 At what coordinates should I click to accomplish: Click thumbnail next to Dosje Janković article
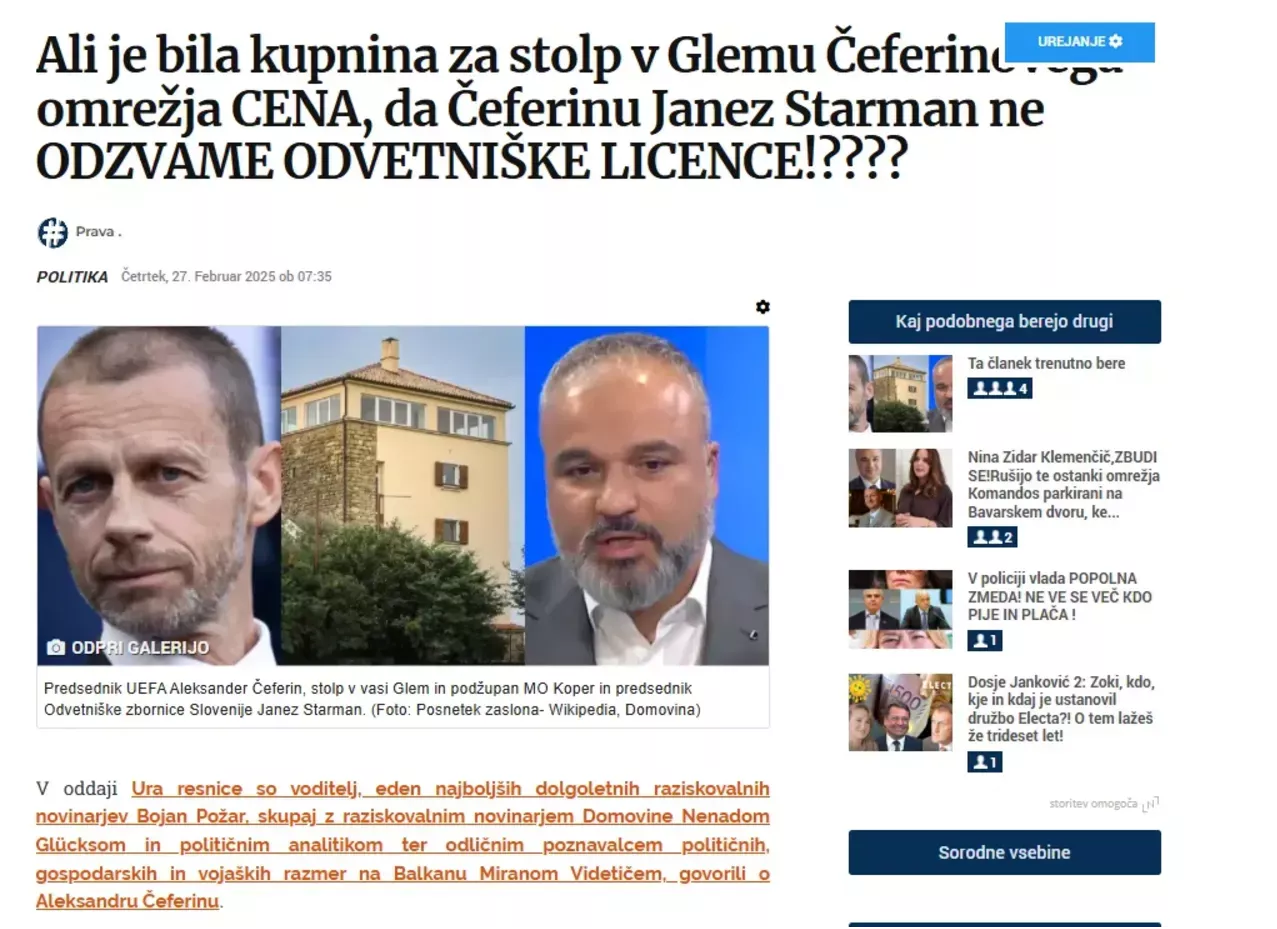(x=900, y=712)
